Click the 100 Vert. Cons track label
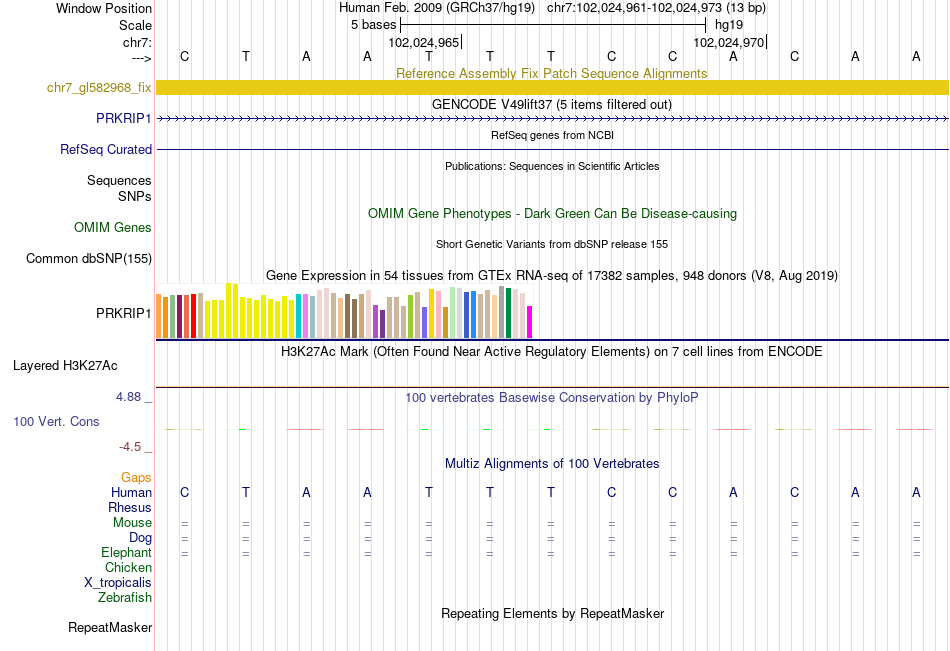This screenshot has width=950, height=651. tap(56, 421)
